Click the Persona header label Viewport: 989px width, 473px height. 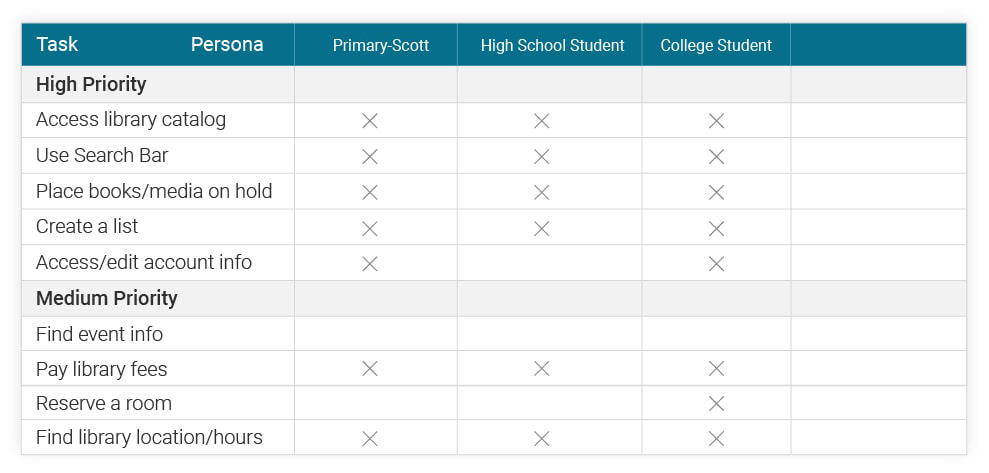pyautogui.click(x=227, y=44)
